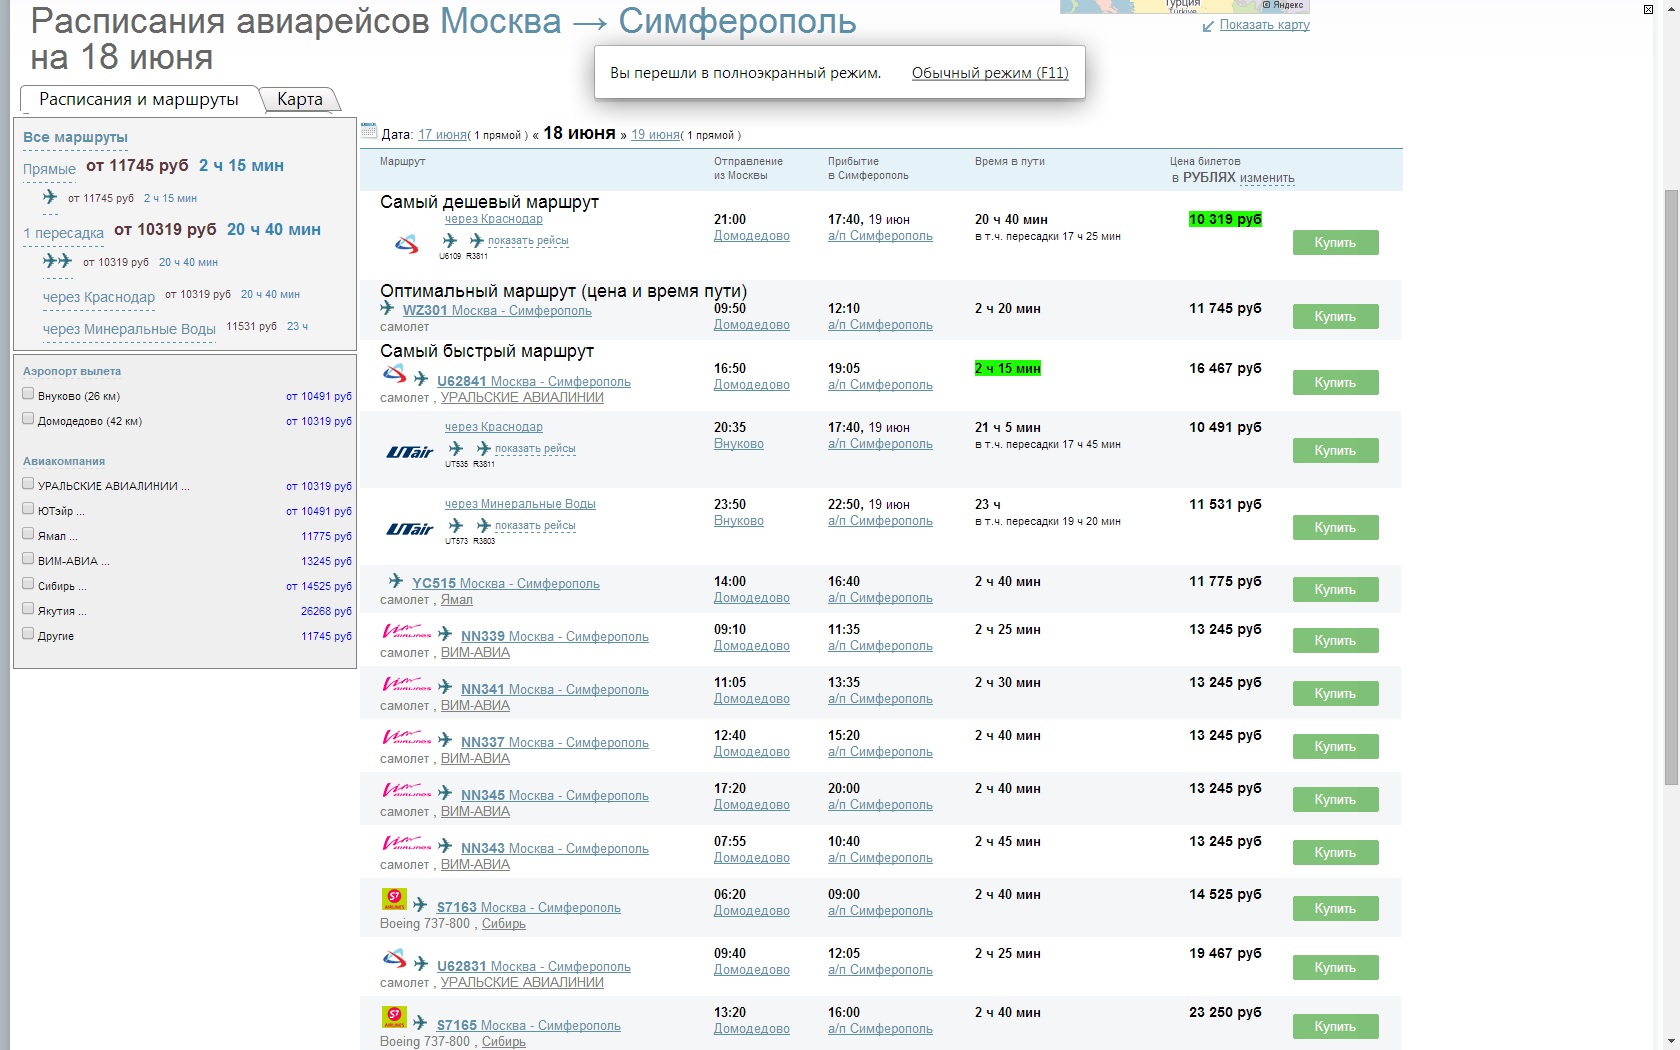Click Обычный режим (F11) to exit fullscreen
The image size is (1680, 1050).
(990, 73)
